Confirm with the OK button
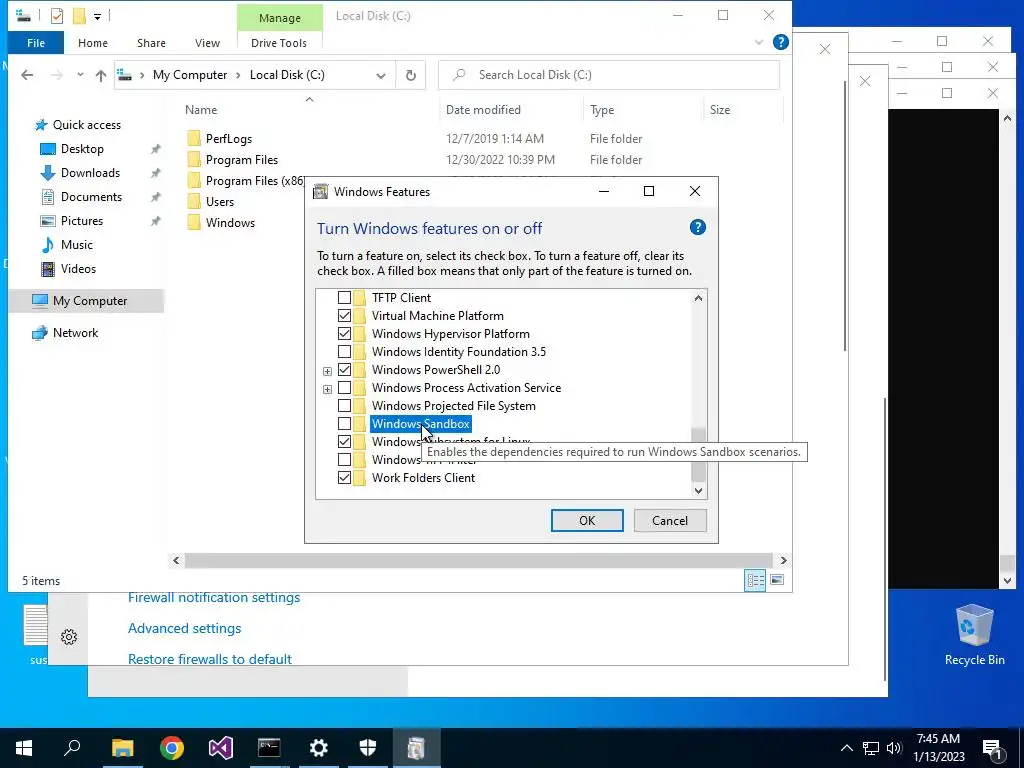This screenshot has width=1024, height=768. [x=587, y=520]
